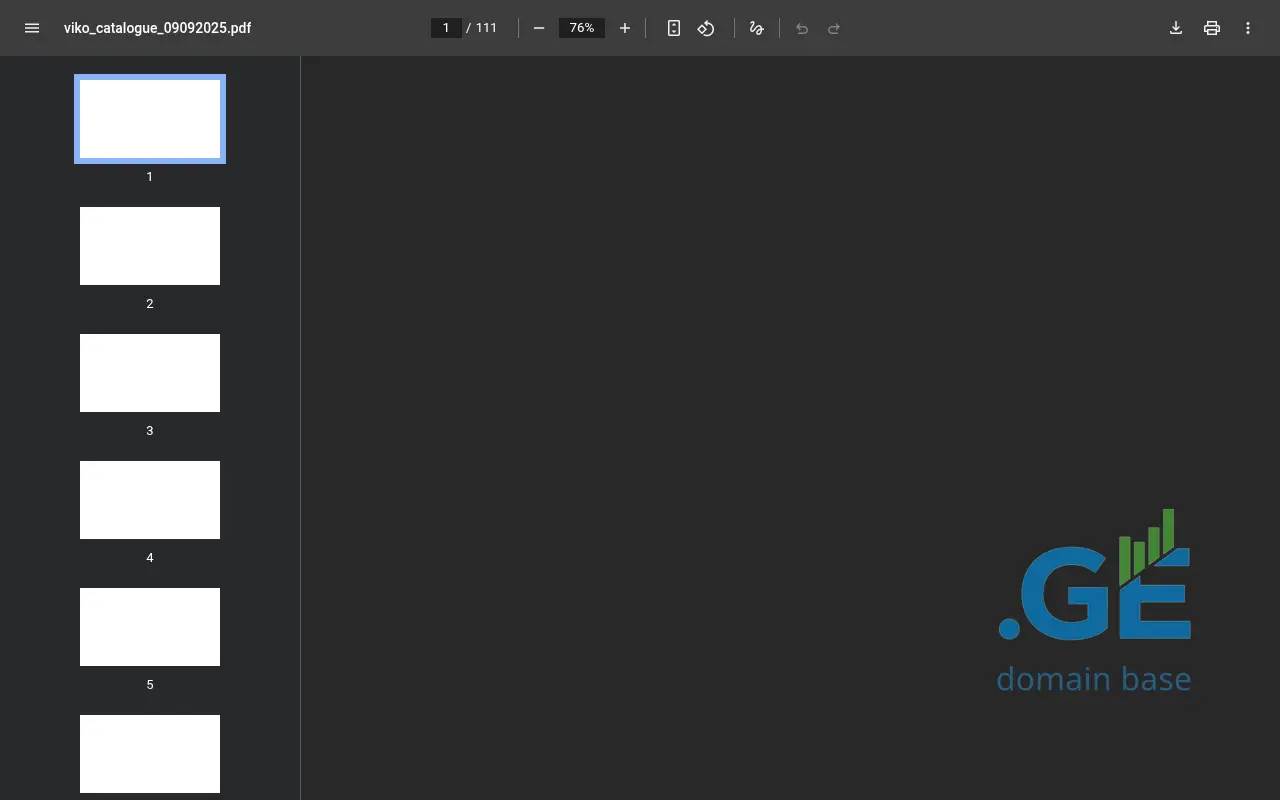The height and width of the screenshot is (800, 1280).
Task: Rotate the document counterclockwise
Action: pyautogui.click(x=706, y=28)
